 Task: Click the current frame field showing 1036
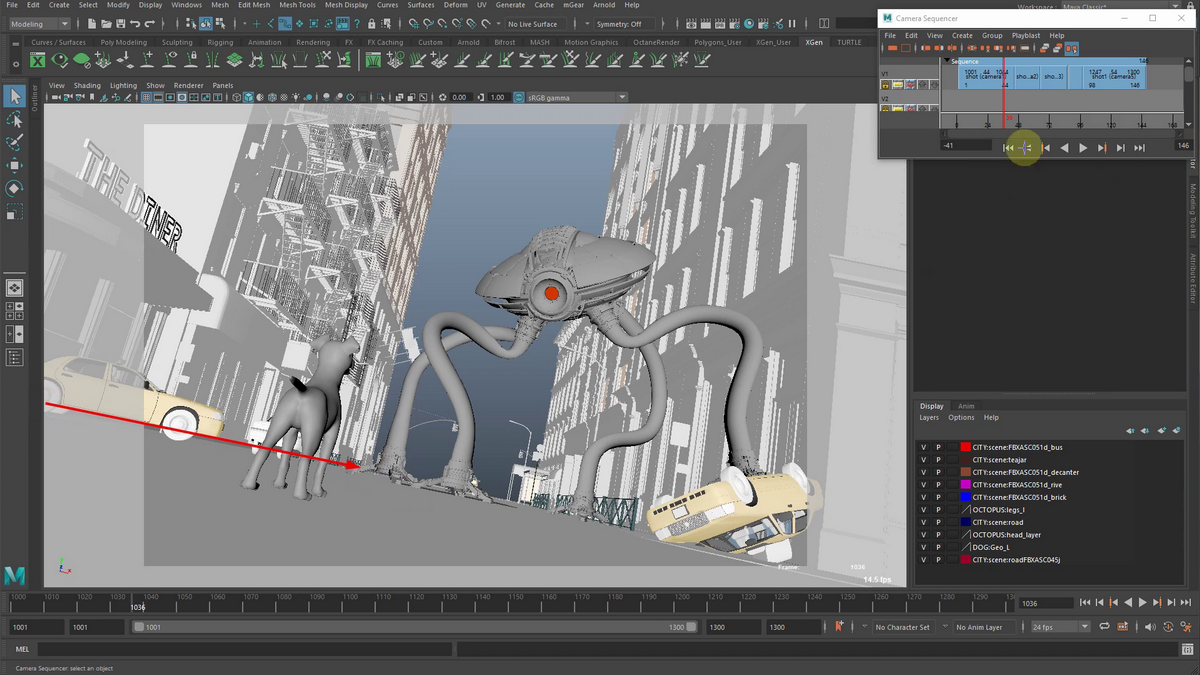[1046, 602]
